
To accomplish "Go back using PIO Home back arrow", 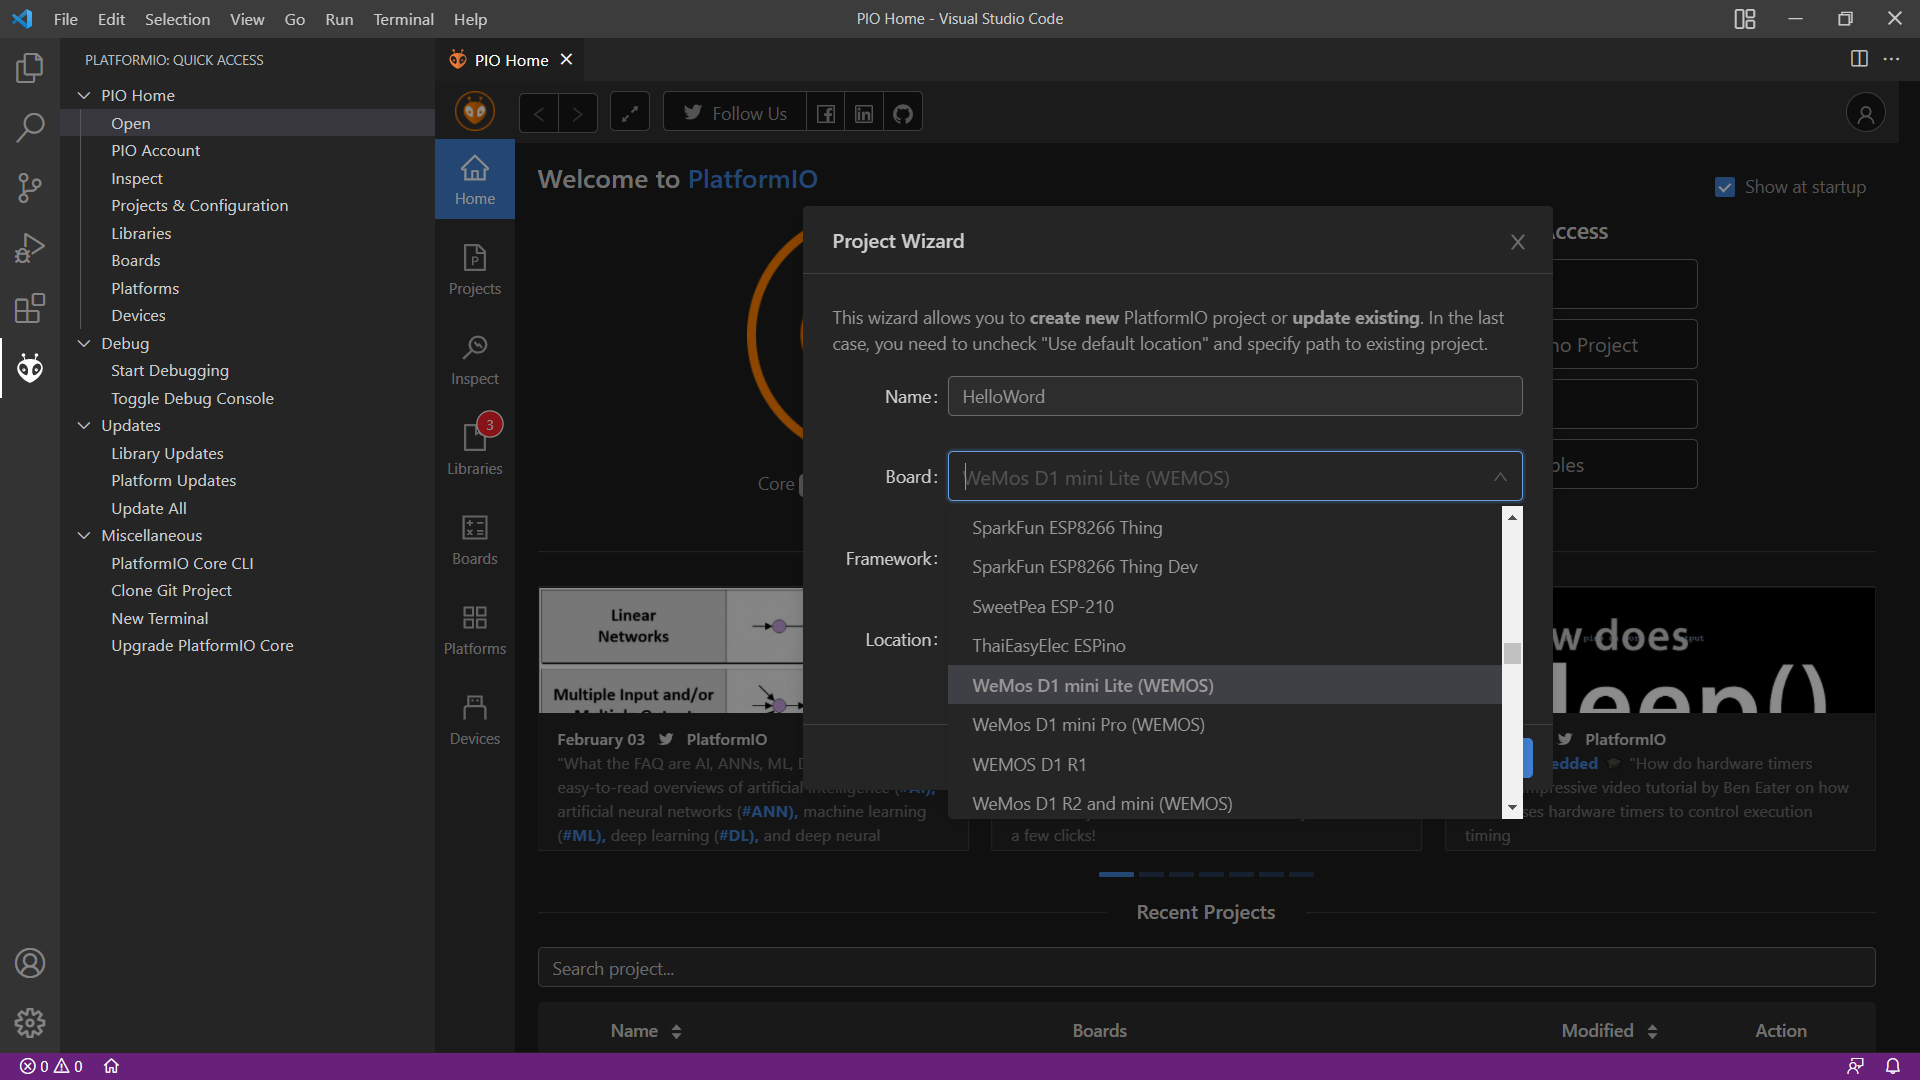I will 539,113.
